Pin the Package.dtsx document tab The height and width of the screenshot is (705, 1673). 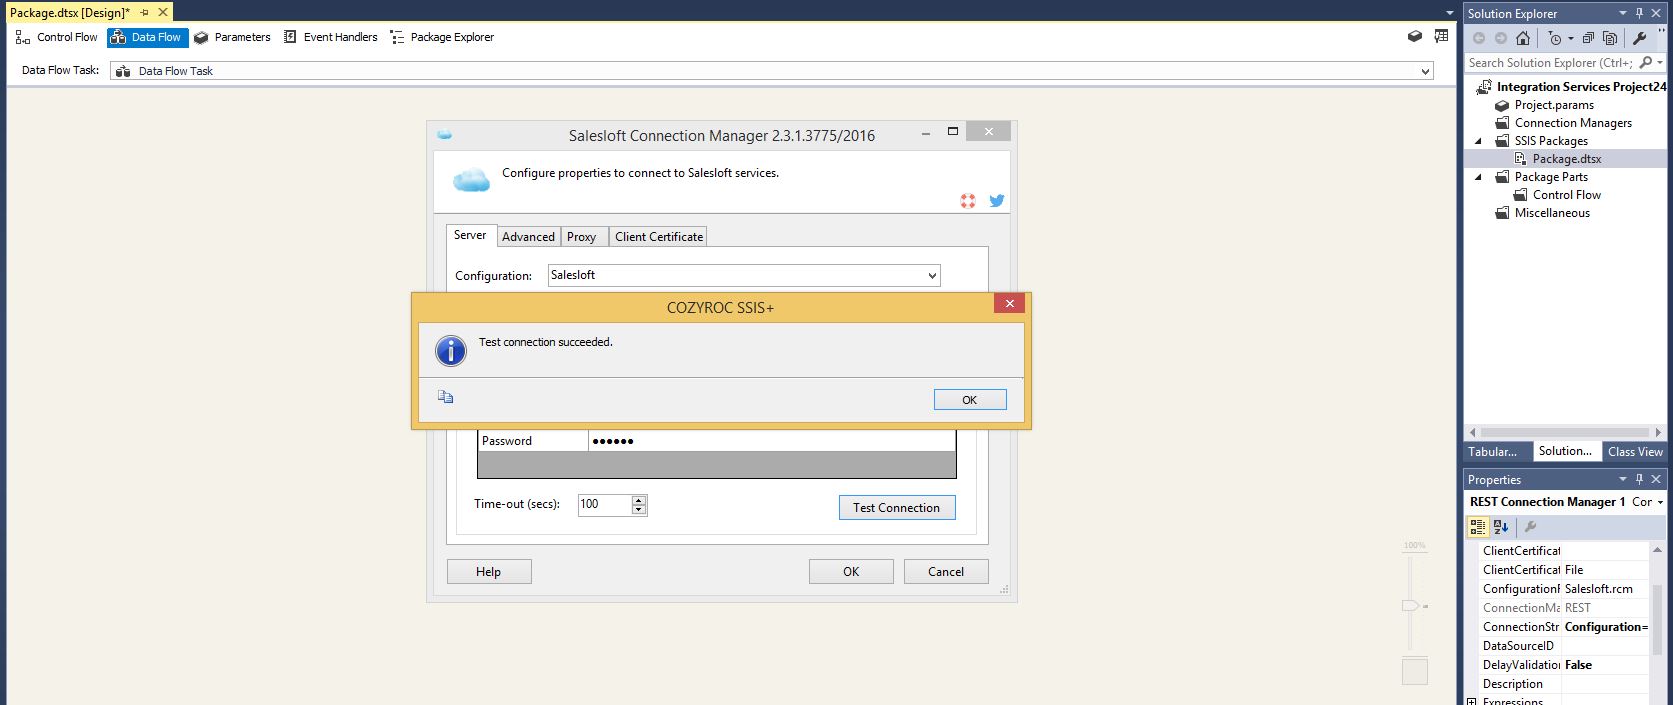[x=145, y=12]
